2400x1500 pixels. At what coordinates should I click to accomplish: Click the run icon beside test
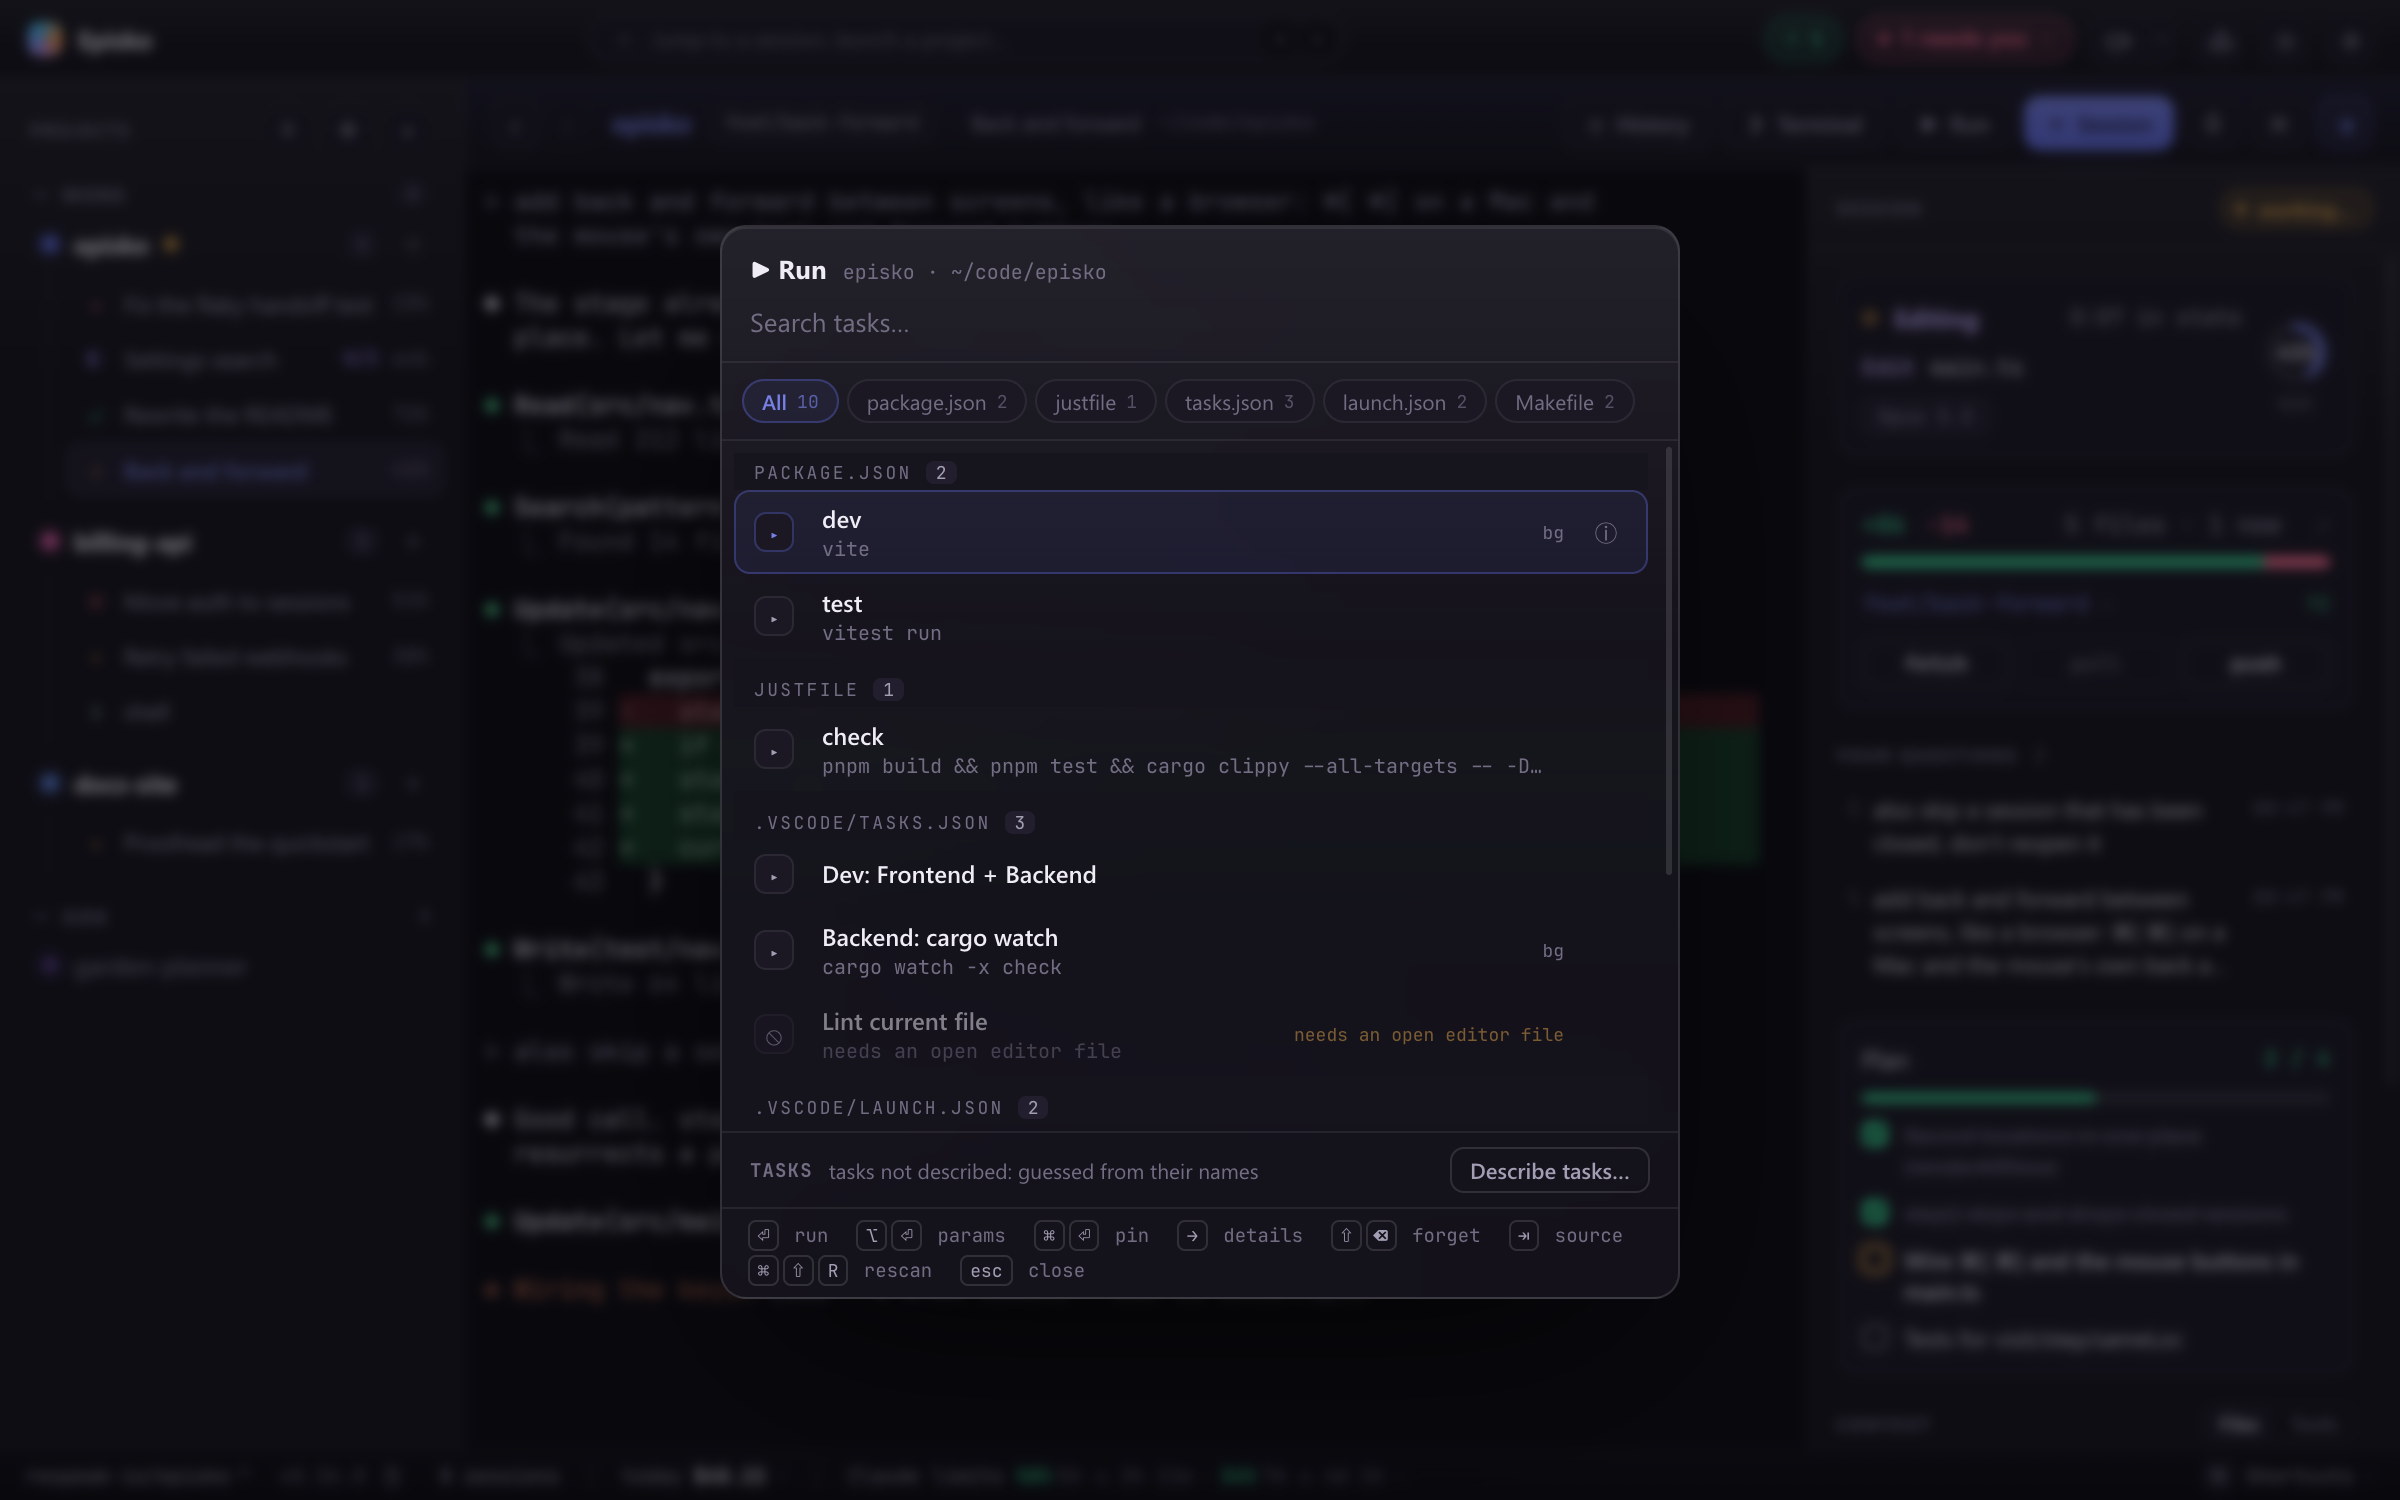click(x=773, y=617)
